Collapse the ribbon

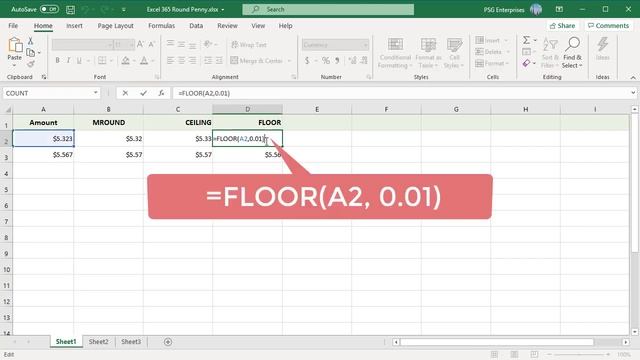click(x=633, y=77)
